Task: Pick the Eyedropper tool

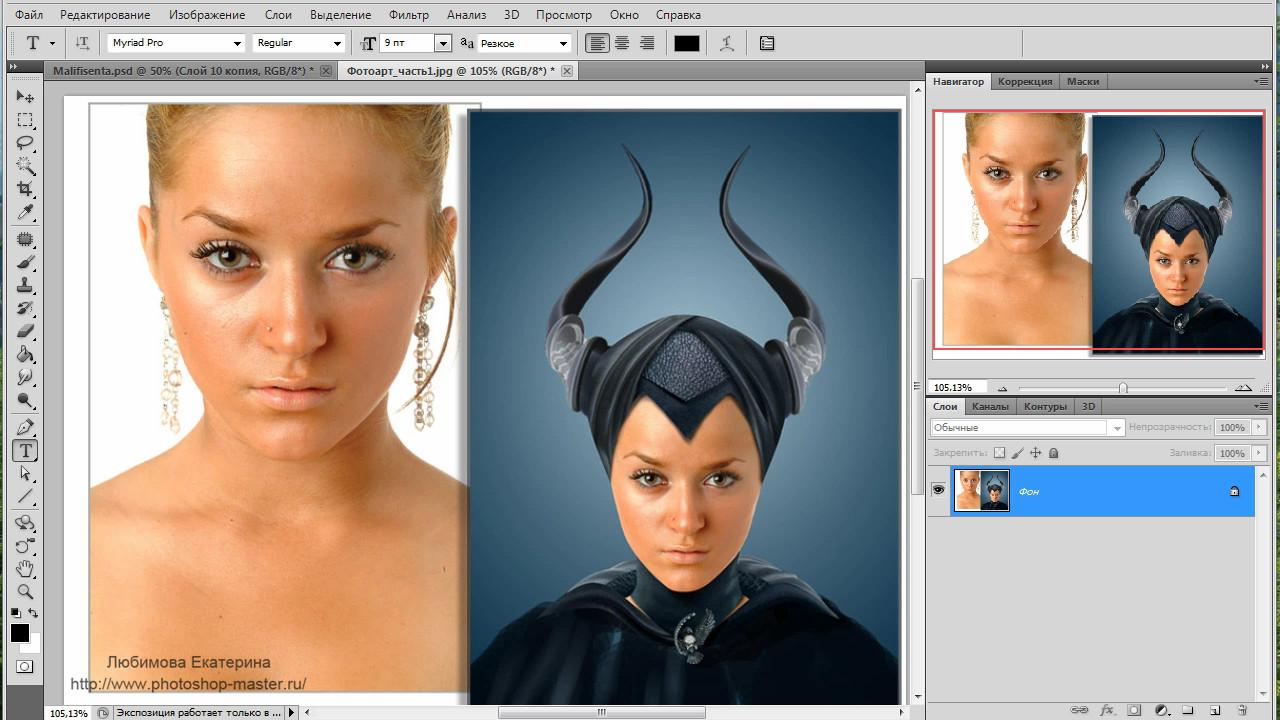Action: point(25,213)
